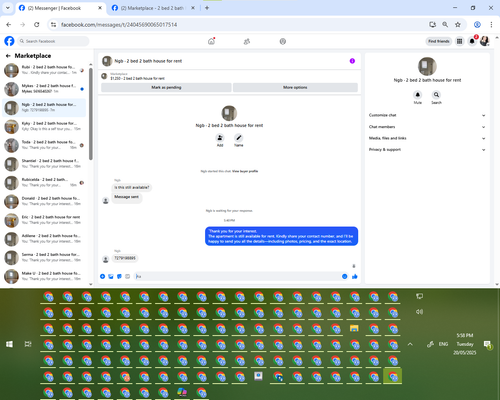Switch to Marketplace - 2 bed 2 bath tab
The image size is (500, 400).
coord(152,8)
